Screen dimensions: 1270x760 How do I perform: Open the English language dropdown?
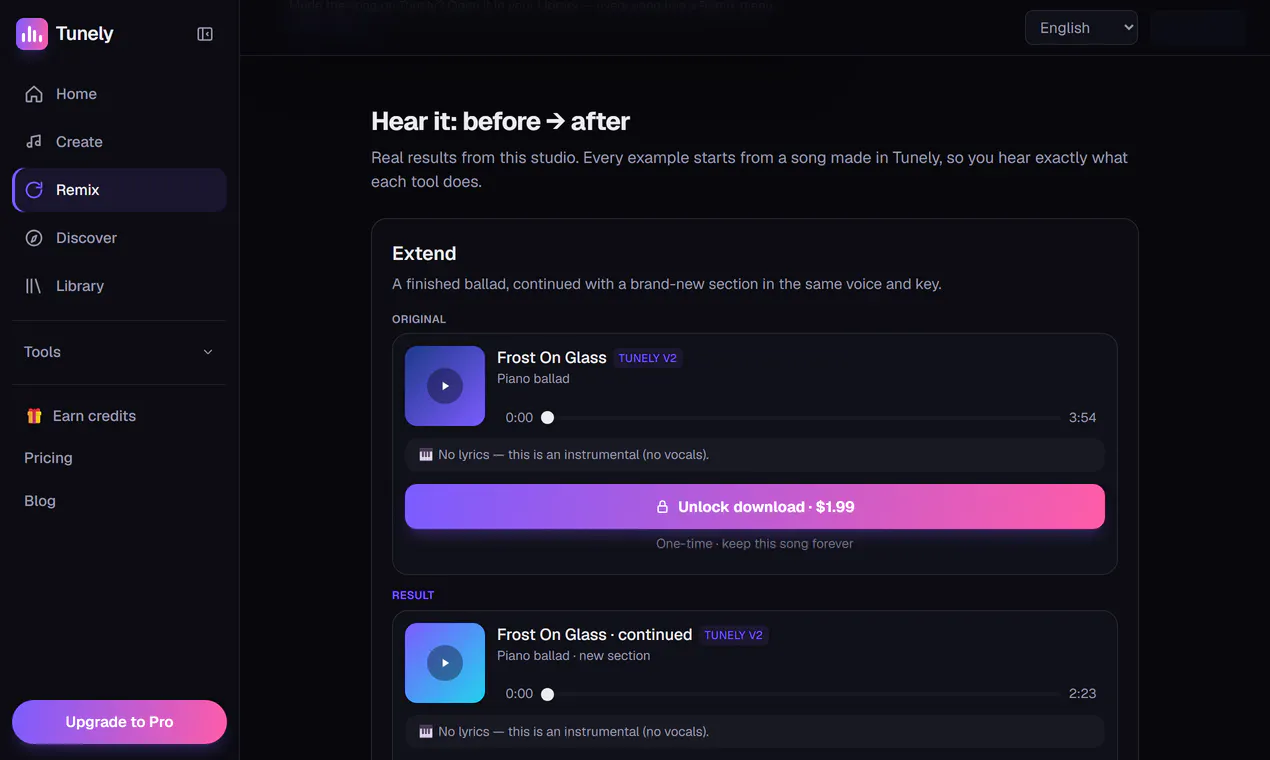point(1081,28)
